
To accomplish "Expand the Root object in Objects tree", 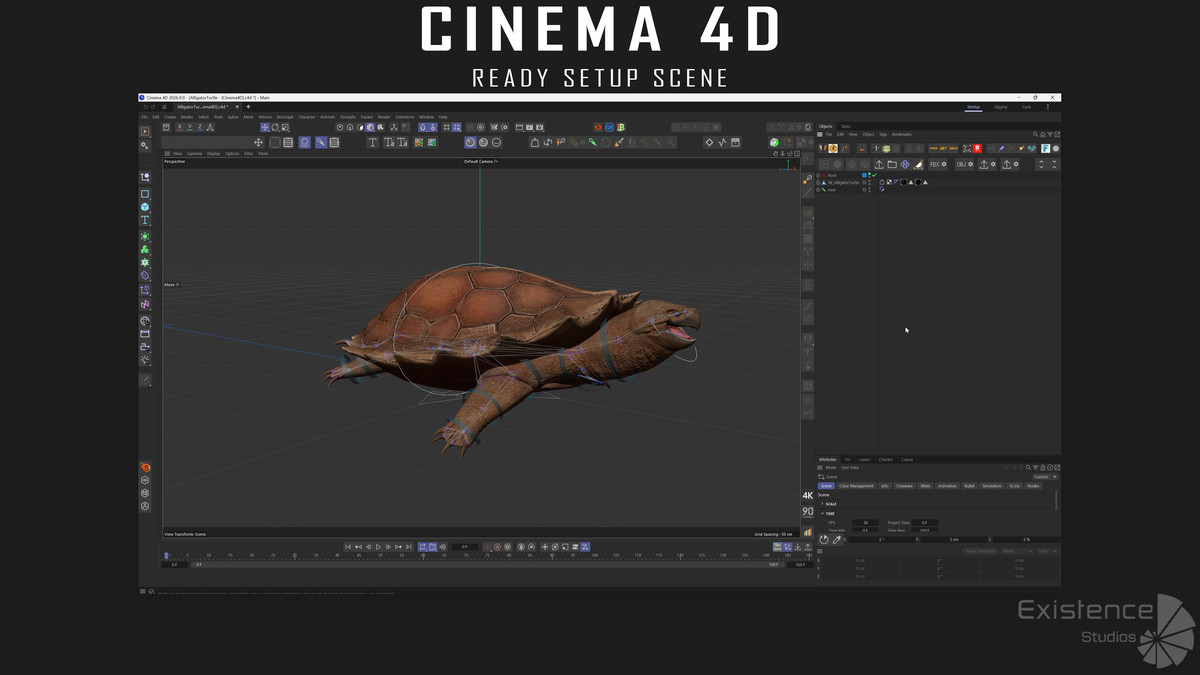I will click(x=819, y=175).
